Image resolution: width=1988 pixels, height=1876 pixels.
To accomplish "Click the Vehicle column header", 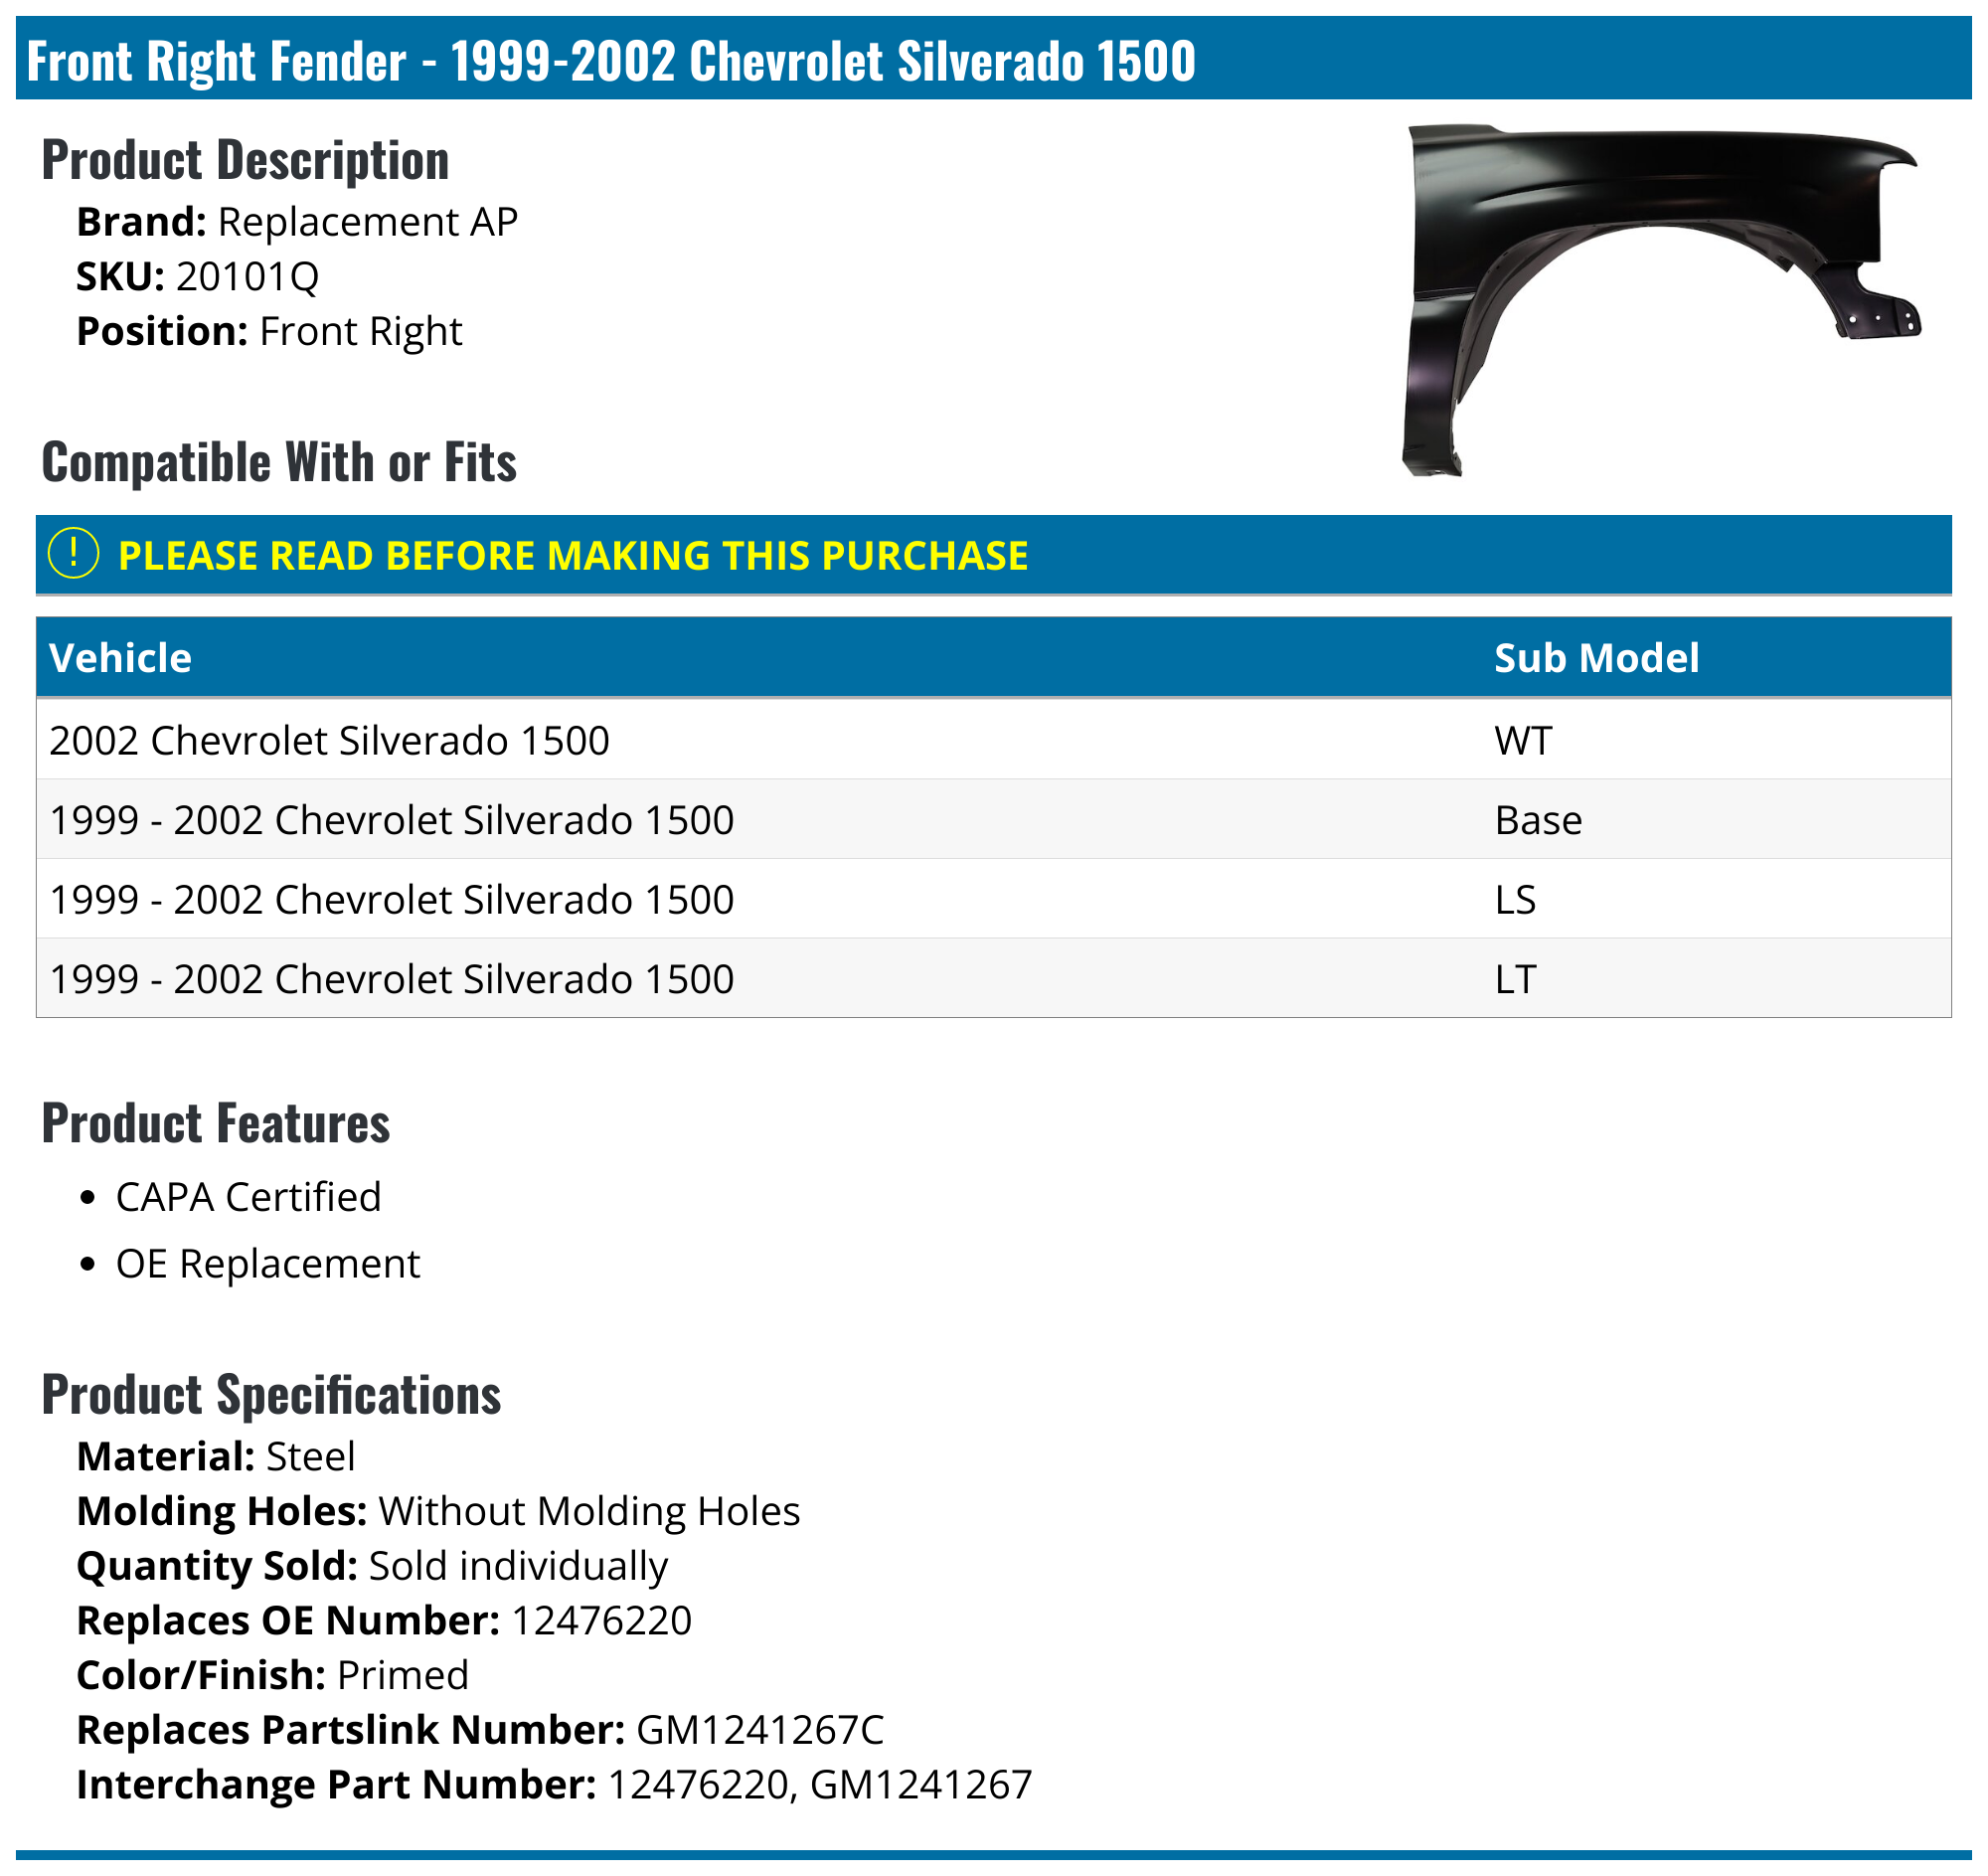I will point(120,657).
